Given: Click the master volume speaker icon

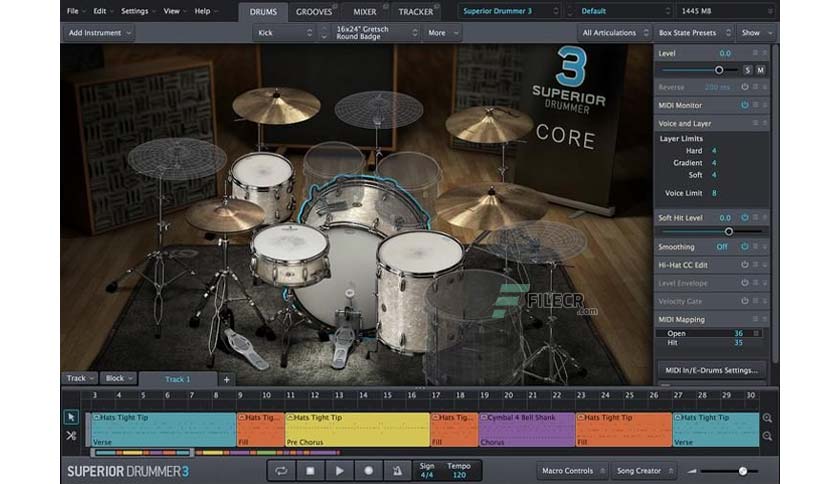Looking at the screenshot, I should [692, 471].
